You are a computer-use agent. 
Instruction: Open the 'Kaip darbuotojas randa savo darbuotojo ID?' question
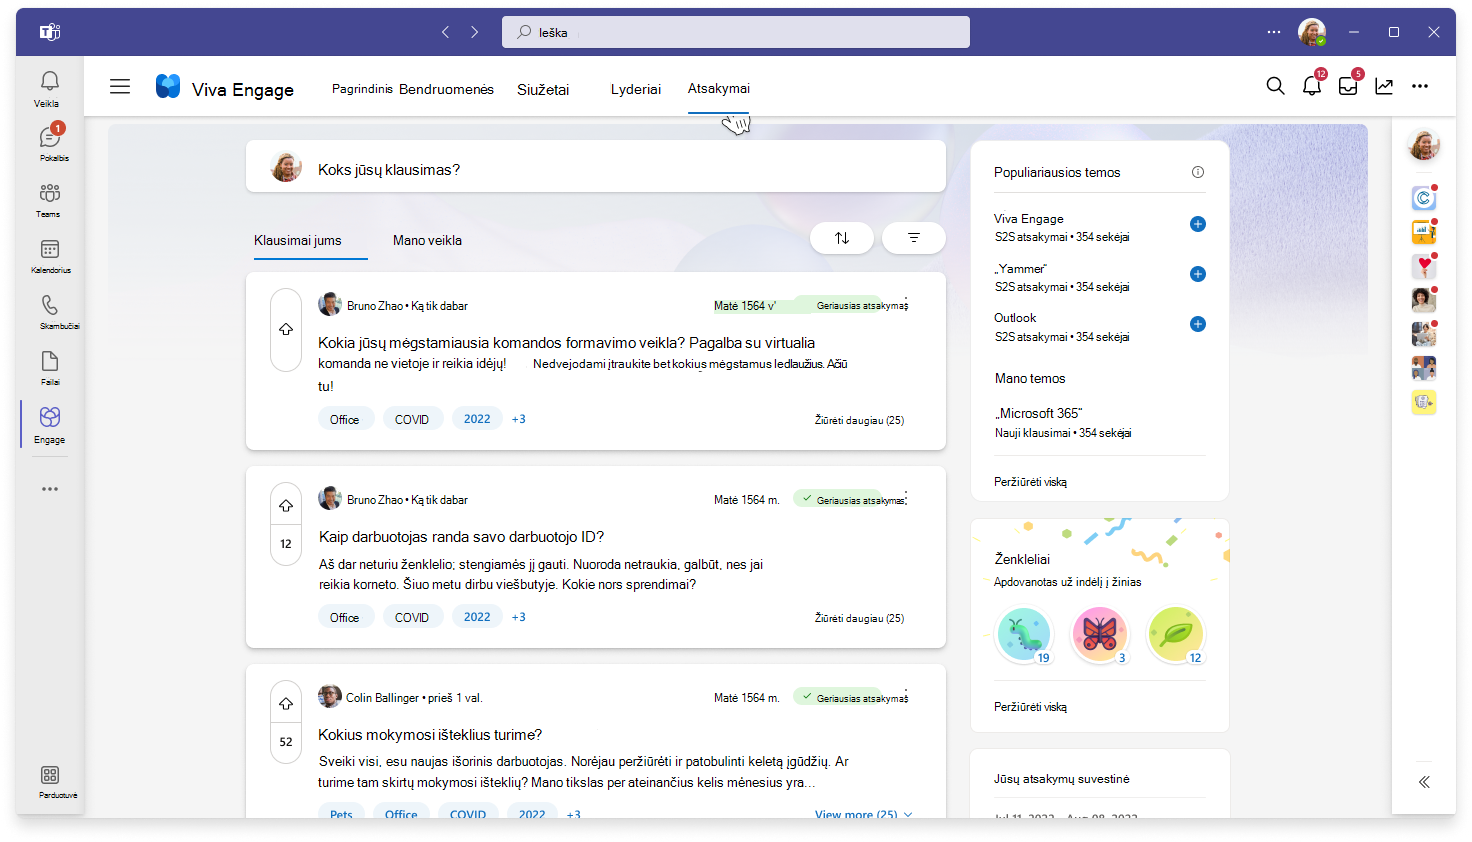[x=461, y=537]
